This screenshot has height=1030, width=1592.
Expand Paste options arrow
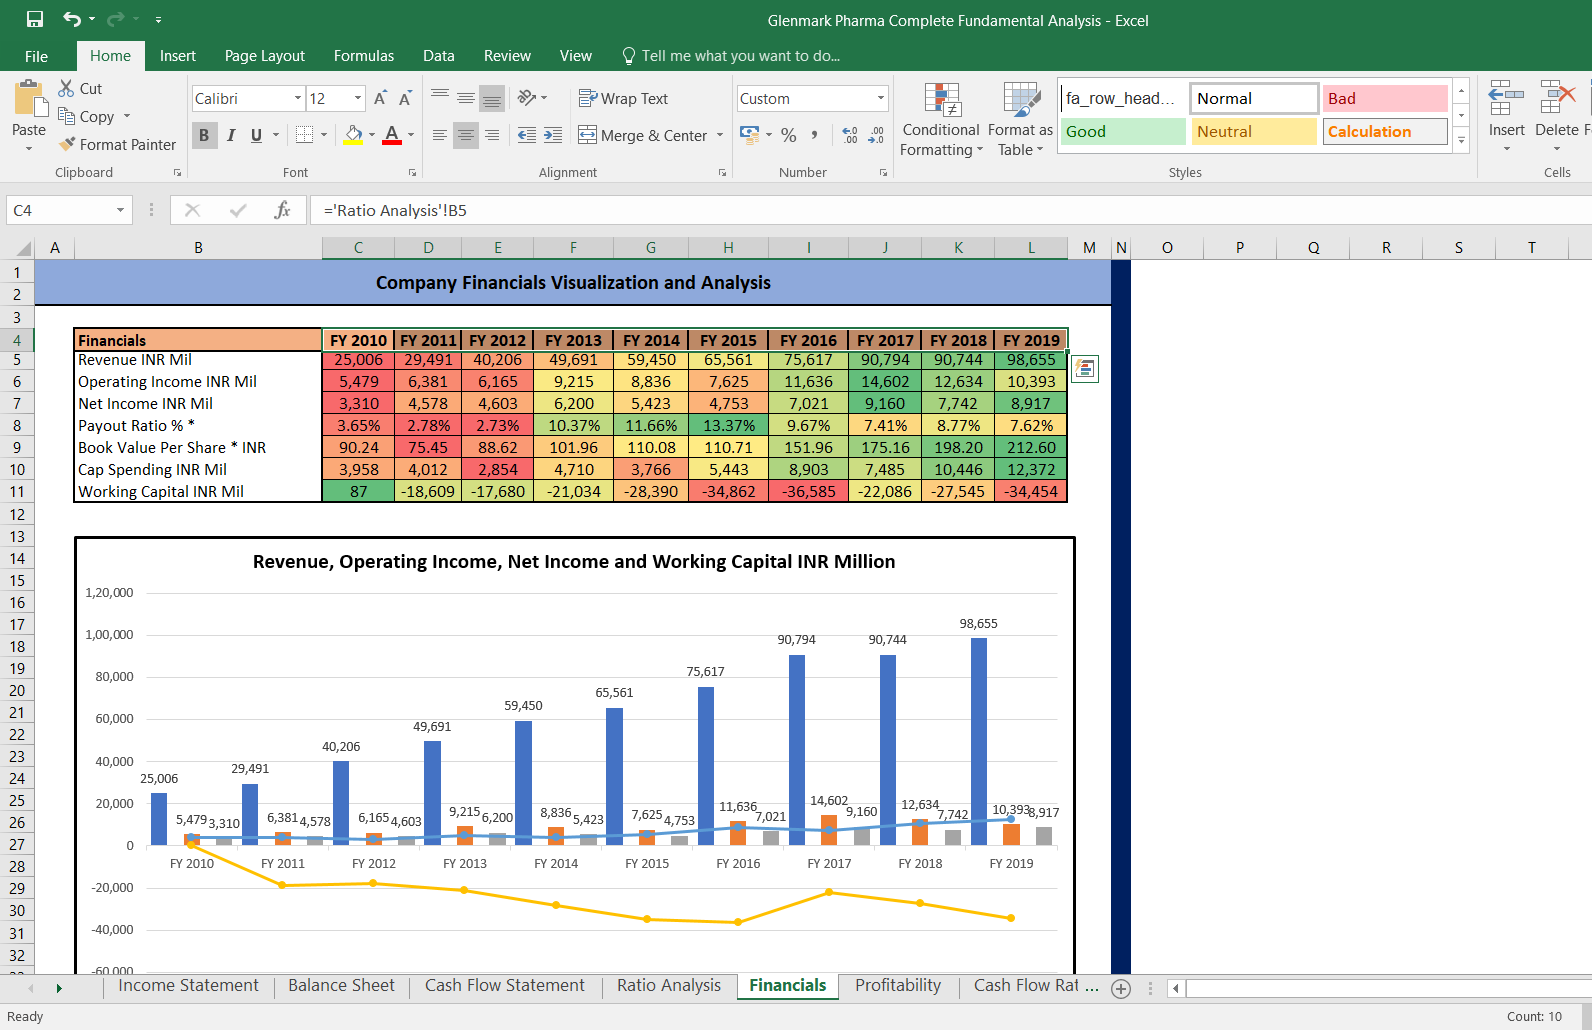(29, 148)
